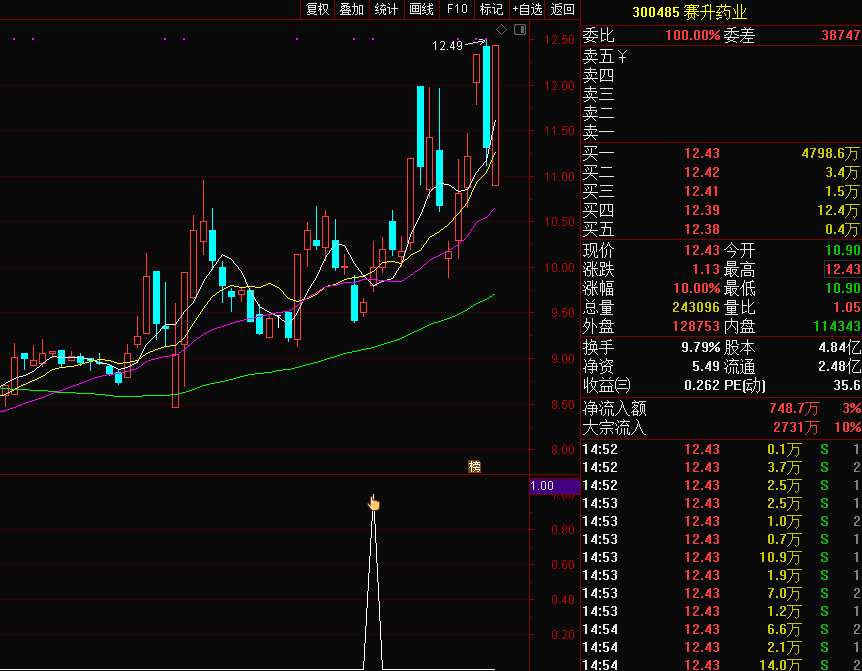Image resolution: width=862 pixels, height=671 pixels.
Task: Click the indicator spike peak marker
Action: (374, 502)
